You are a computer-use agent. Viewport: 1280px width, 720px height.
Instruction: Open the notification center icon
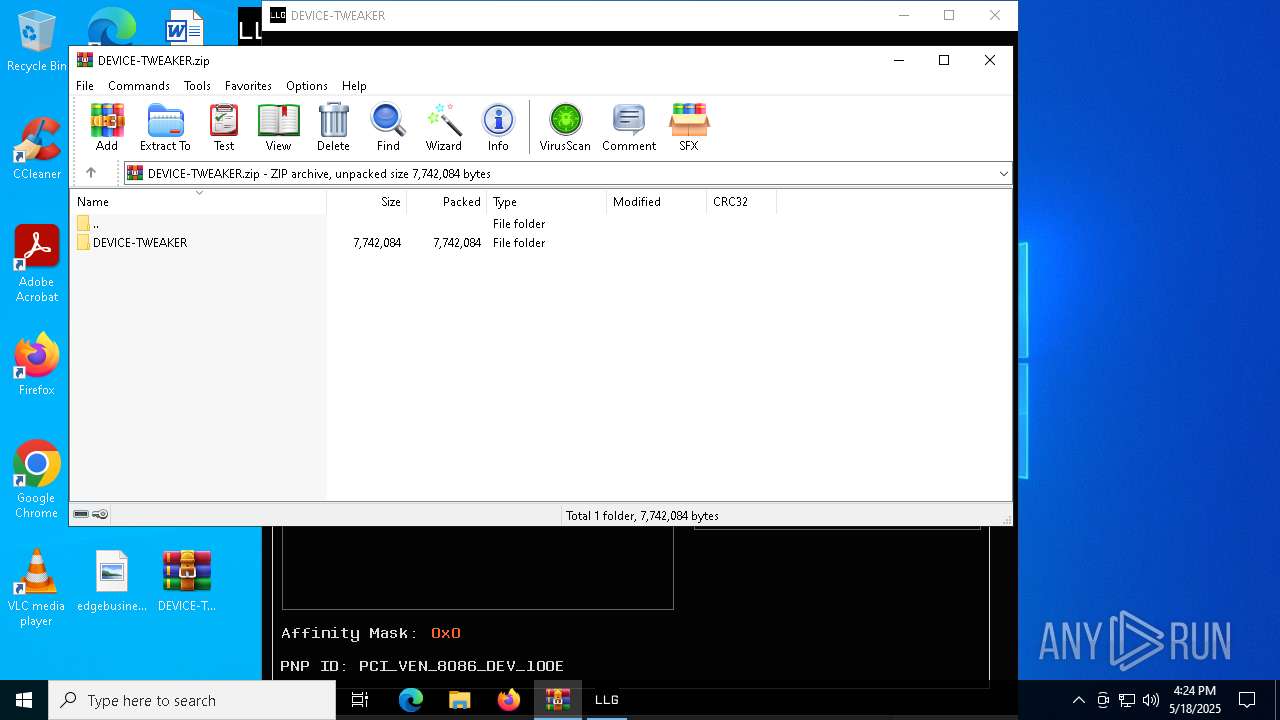pos(1247,700)
